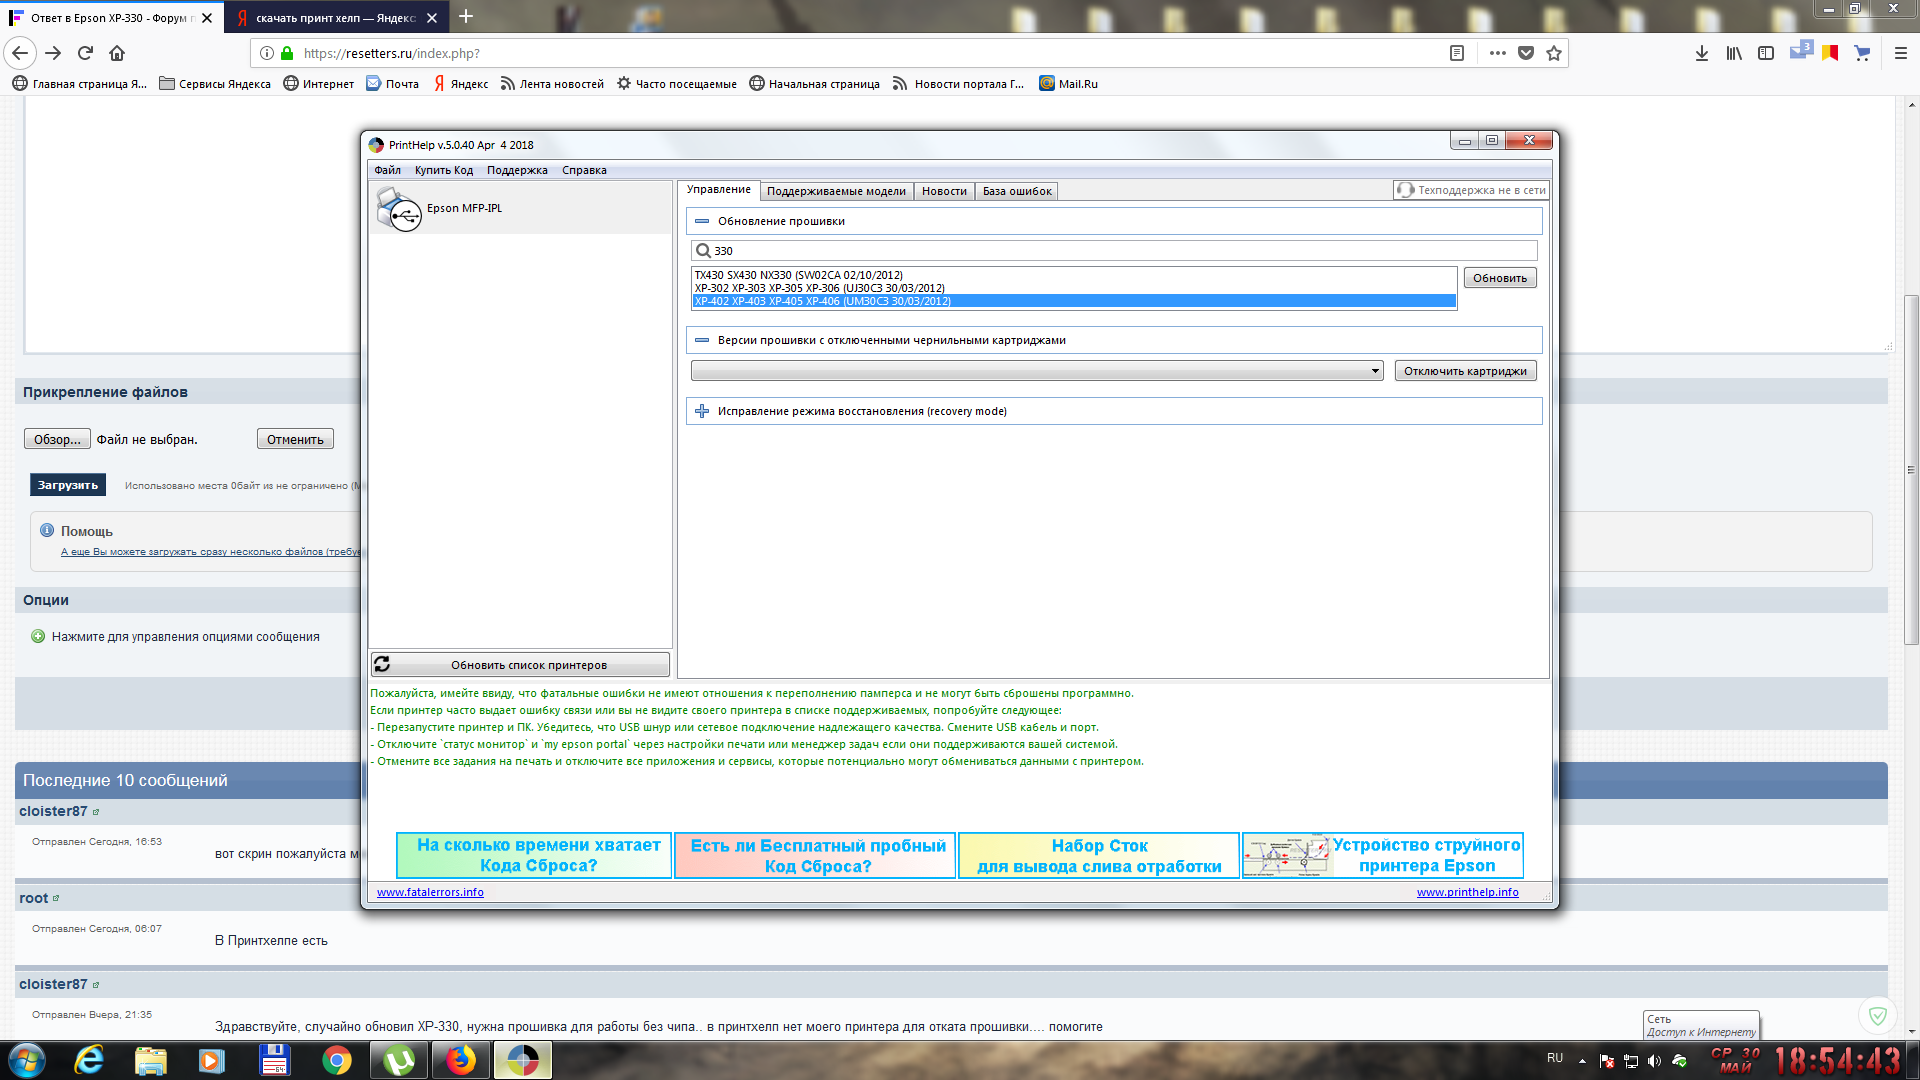This screenshot has height=1080, width=1920.
Task: Open volume control in system tray
Action: [1654, 1061]
